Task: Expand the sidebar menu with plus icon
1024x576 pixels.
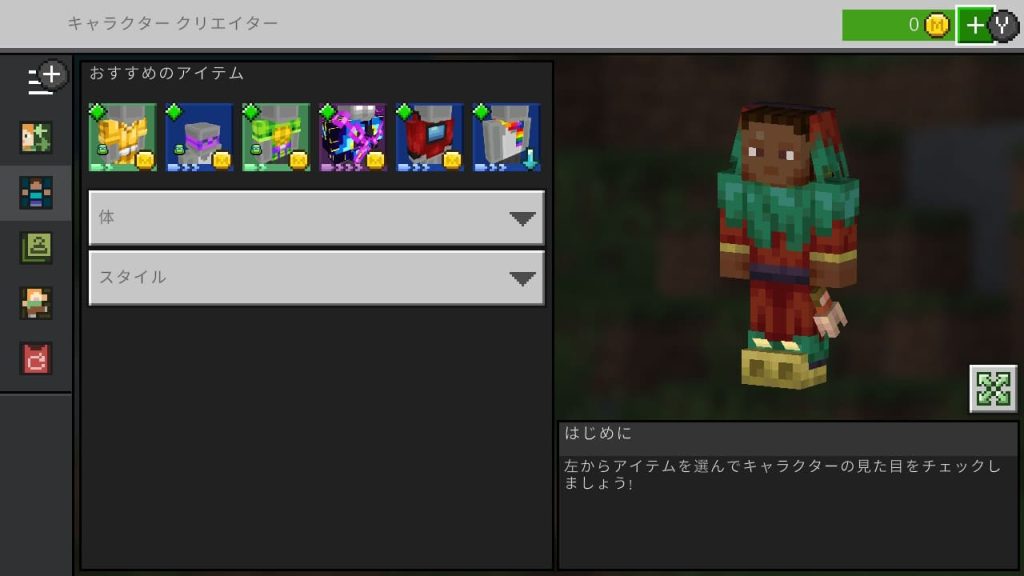Action: click(42, 79)
